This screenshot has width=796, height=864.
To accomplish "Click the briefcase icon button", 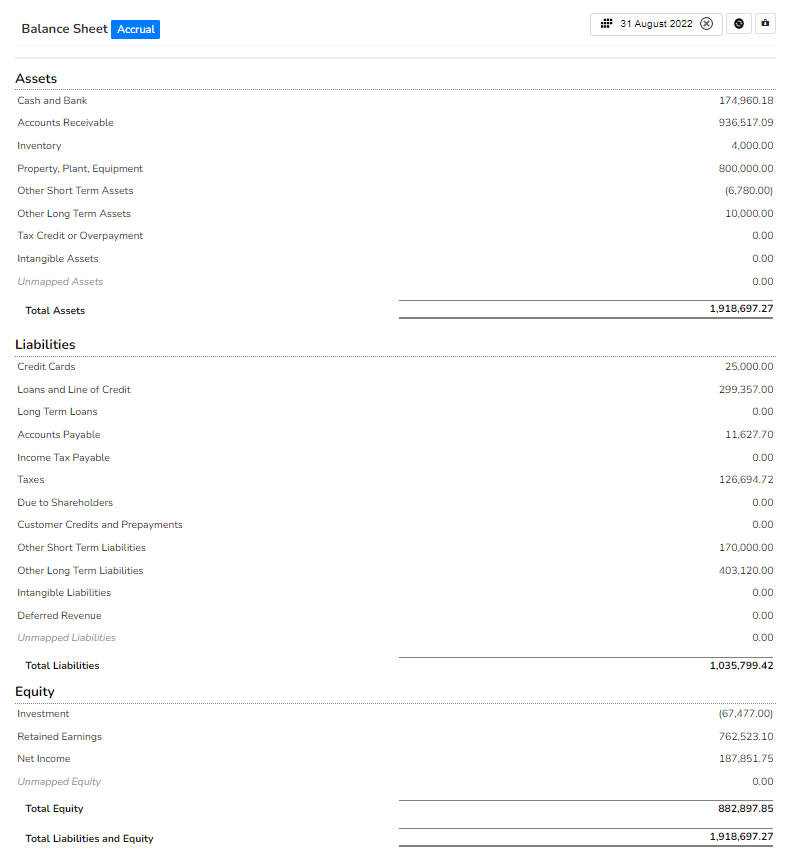I will pyautogui.click(x=765, y=24).
